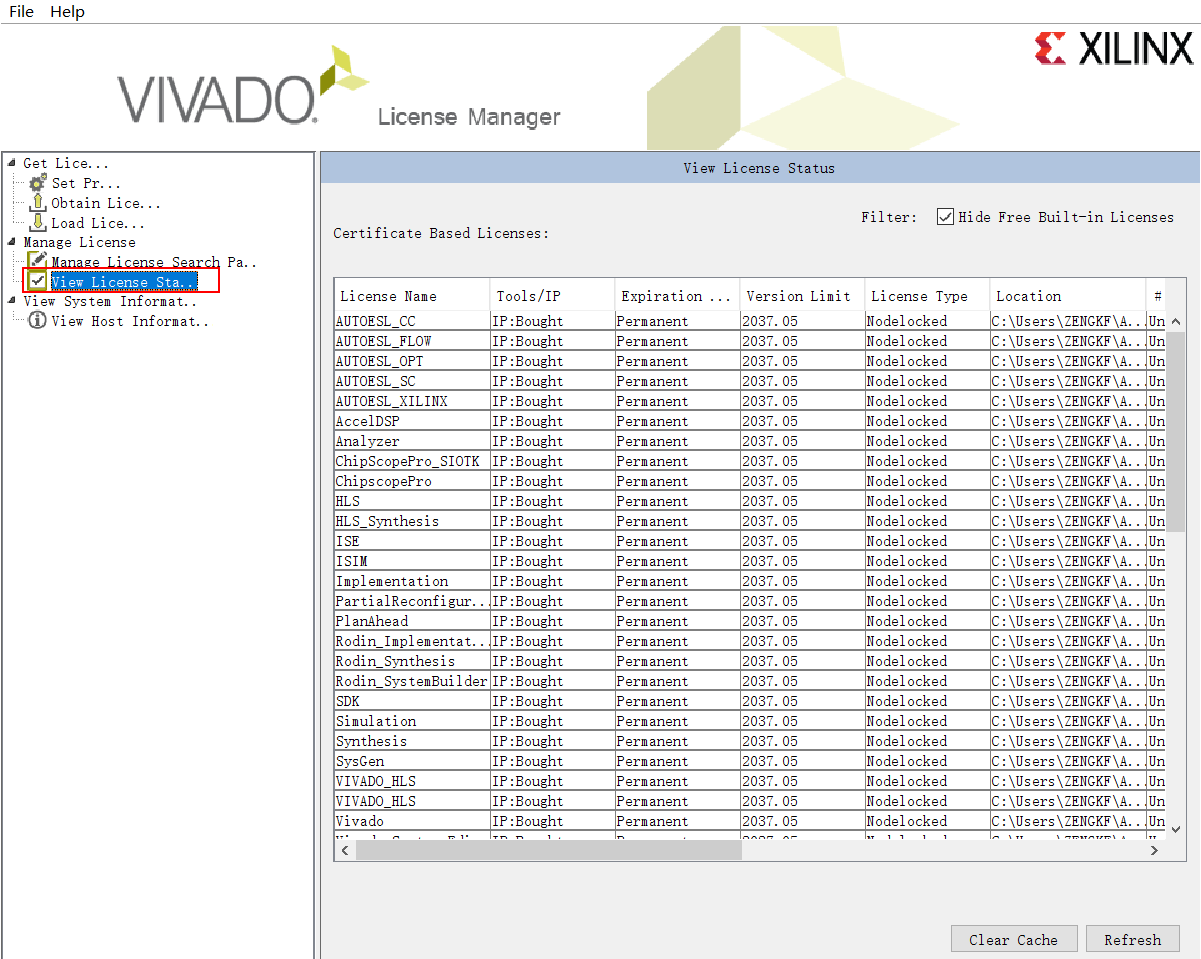Collapse the View System Information node
The height and width of the screenshot is (959, 1201).
(x=11, y=301)
